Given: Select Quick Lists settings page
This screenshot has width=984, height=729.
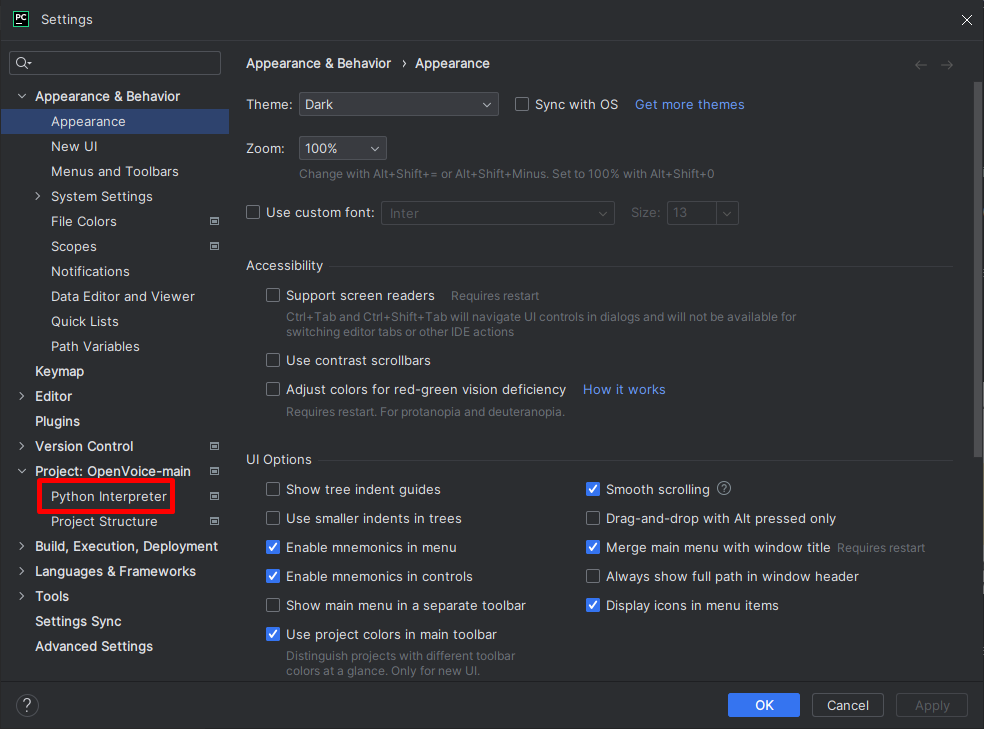Looking at the screenshot, I should point(85,321).
